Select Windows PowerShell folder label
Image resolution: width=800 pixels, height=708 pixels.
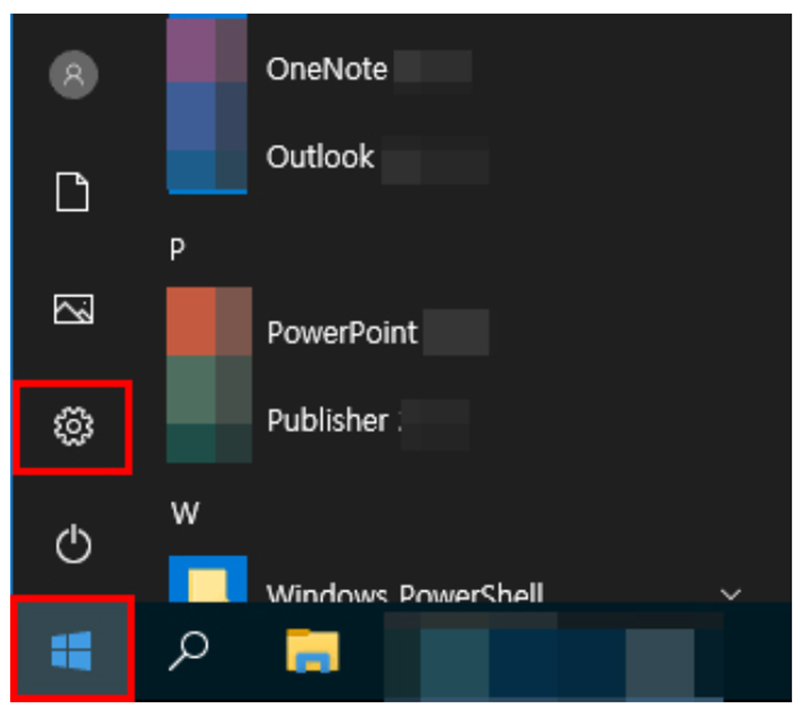(405, 593)
